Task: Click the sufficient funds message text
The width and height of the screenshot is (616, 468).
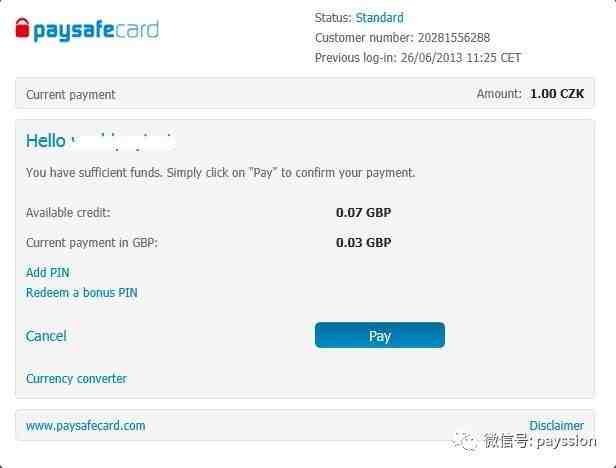Action: point(220,173)
